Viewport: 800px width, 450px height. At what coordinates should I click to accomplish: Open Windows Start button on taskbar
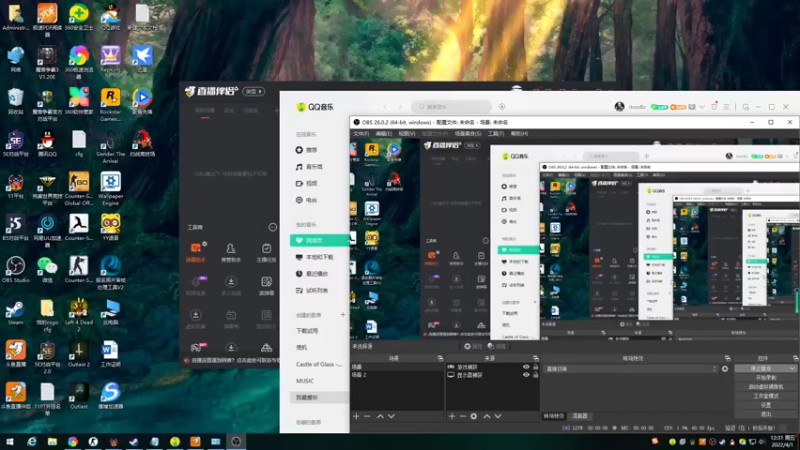point(10,442)
